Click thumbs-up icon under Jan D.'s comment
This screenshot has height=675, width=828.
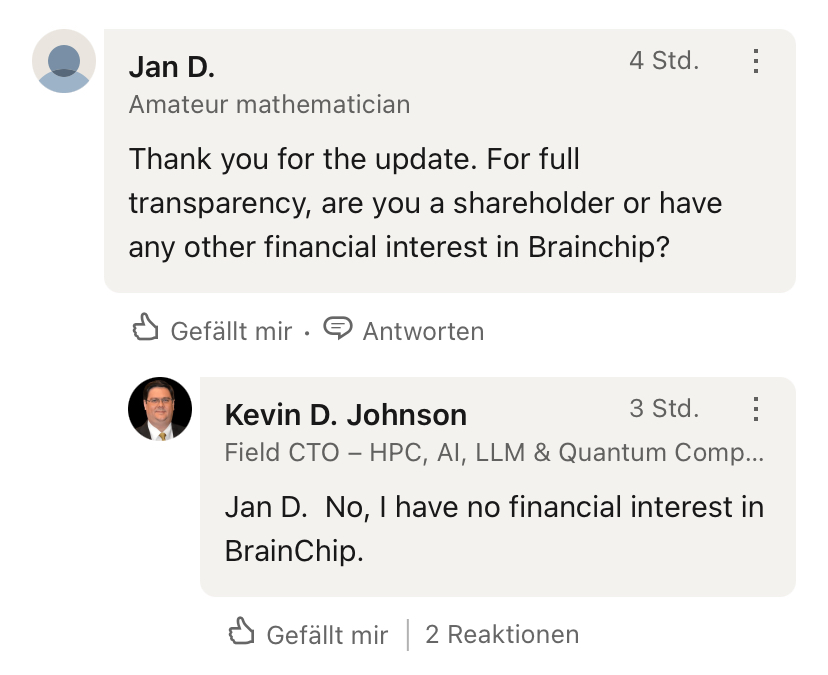146,328
